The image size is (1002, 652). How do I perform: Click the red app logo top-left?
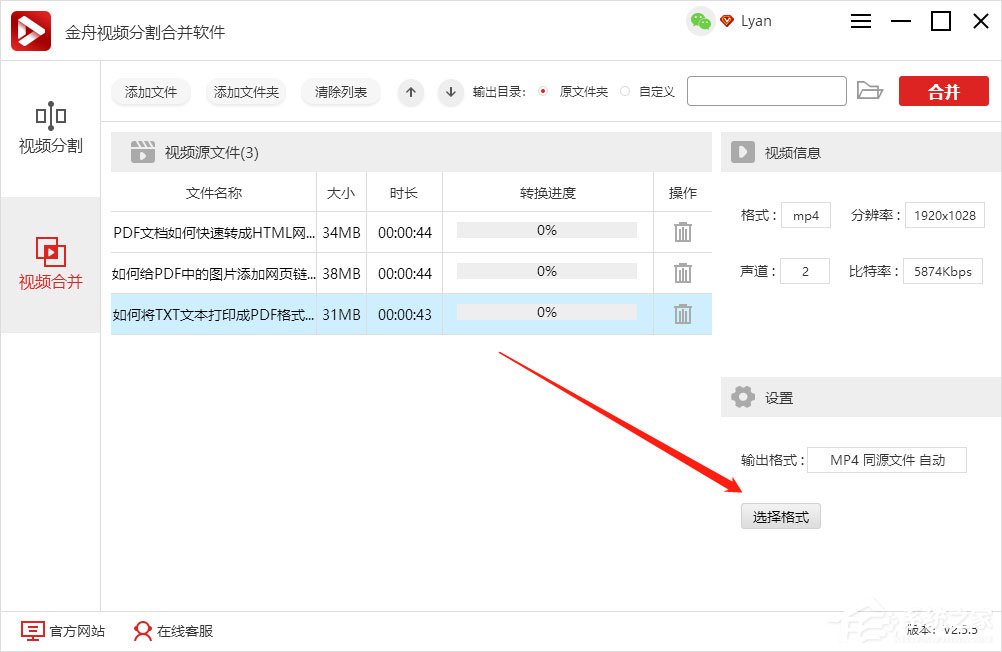[x=30, y=30]
